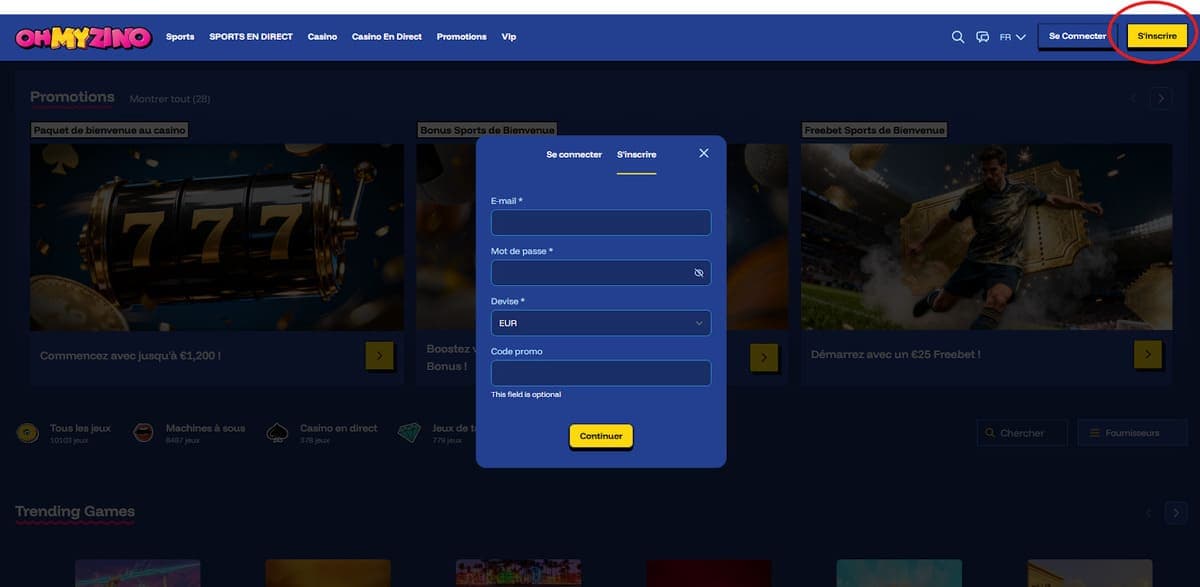Open the live chat icon
Image resolution: width=1200 pixels, height=587 pixels.
click(x=982, y=37)
